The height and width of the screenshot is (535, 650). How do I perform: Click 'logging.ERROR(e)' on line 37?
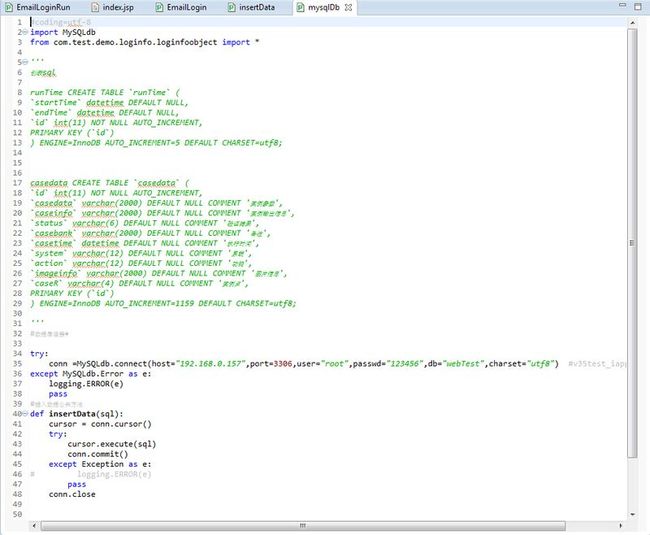click(x=86, y=384)
